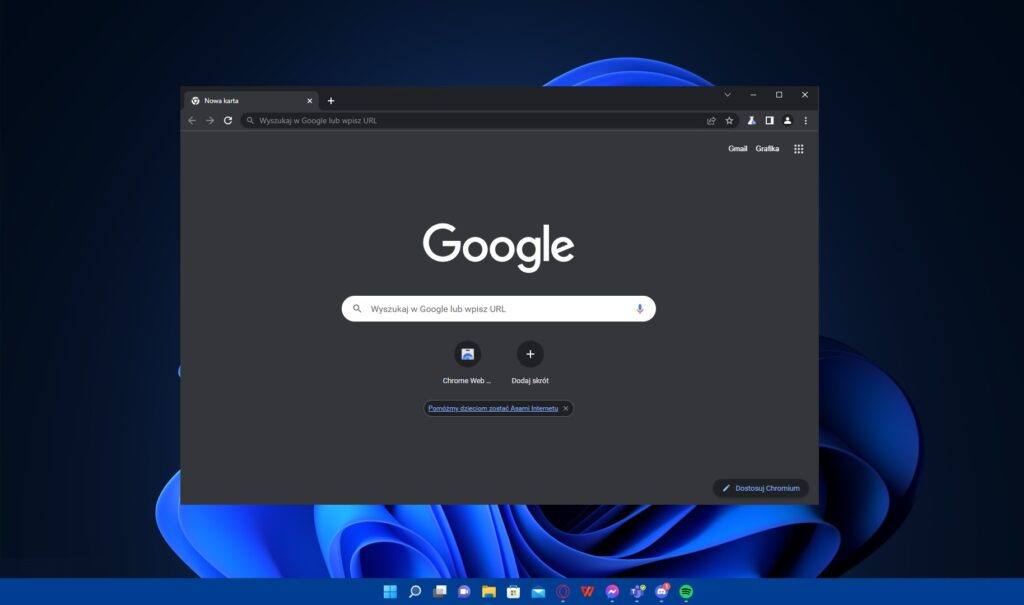The image size is (1024, 605).
Task: Dismiss the Asami Internetu promo chip
Action: pyautogui.click(x=566, y=408)
